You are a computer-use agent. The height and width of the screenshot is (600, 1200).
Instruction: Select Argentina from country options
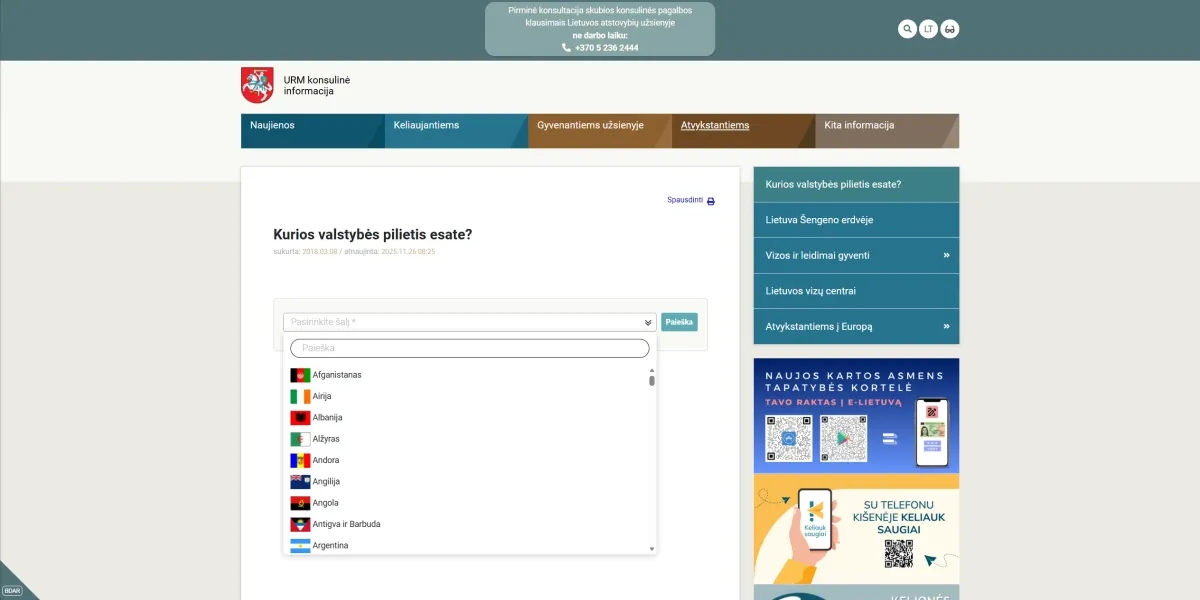tap(330, 545)
